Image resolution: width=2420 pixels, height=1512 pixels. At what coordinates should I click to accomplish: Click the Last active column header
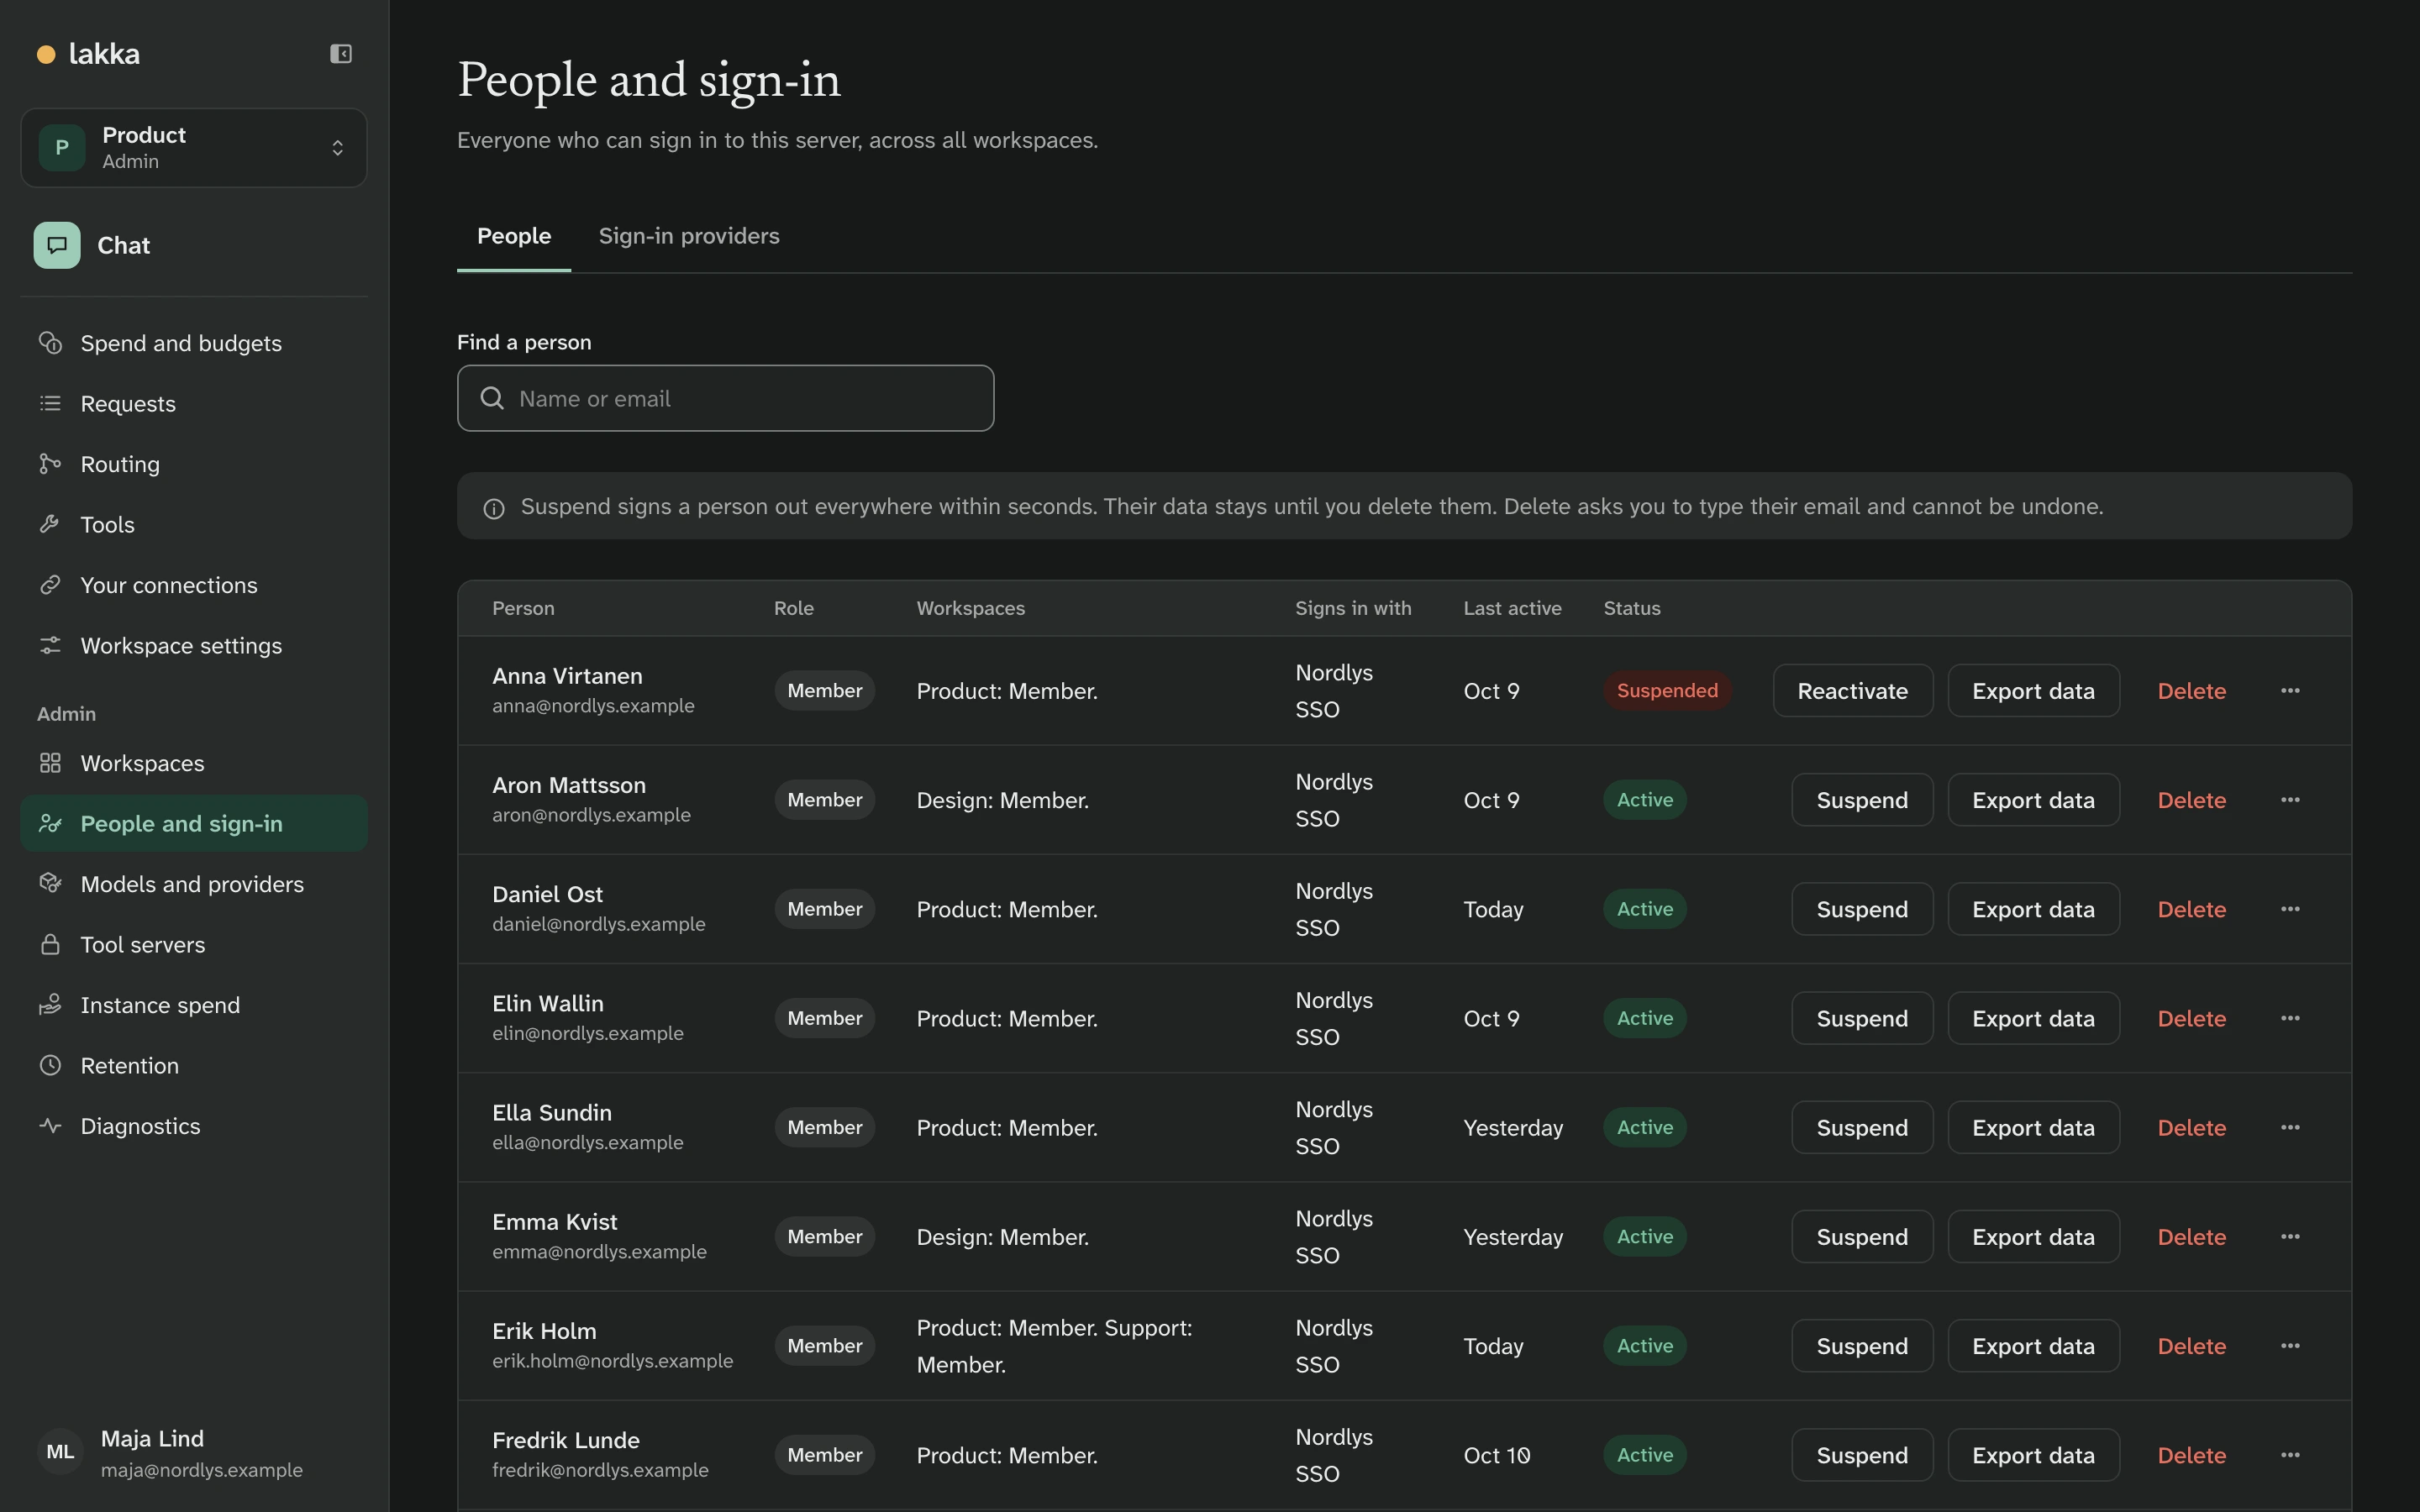click(x=1512, y=608)
